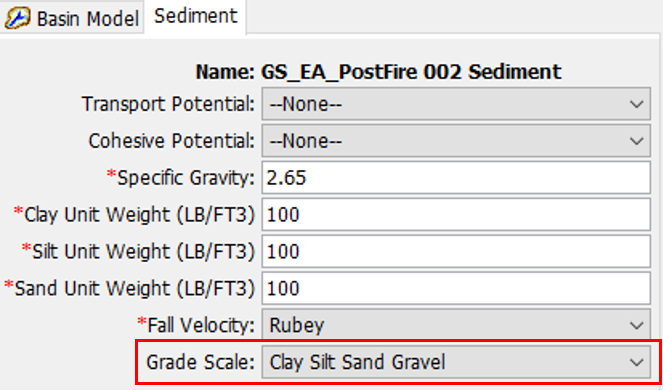Open the Fall Velocity dropdown showing Rubey
This screenshot has height=390, width=663.
[x=456, y=324]
